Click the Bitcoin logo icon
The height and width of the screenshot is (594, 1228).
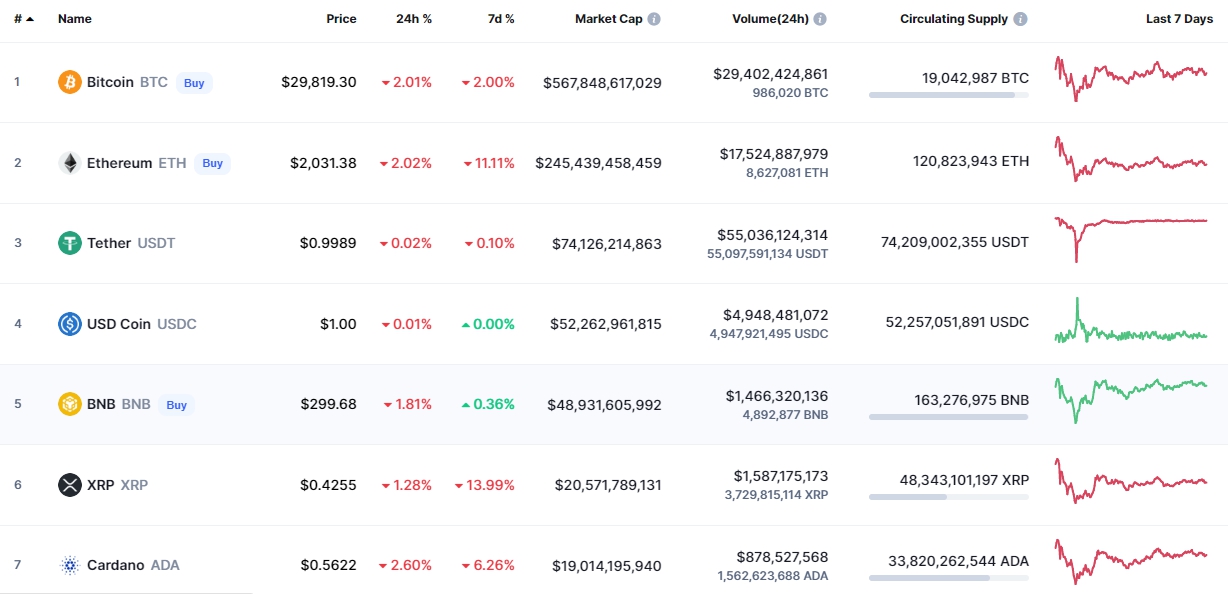[70, 82]
